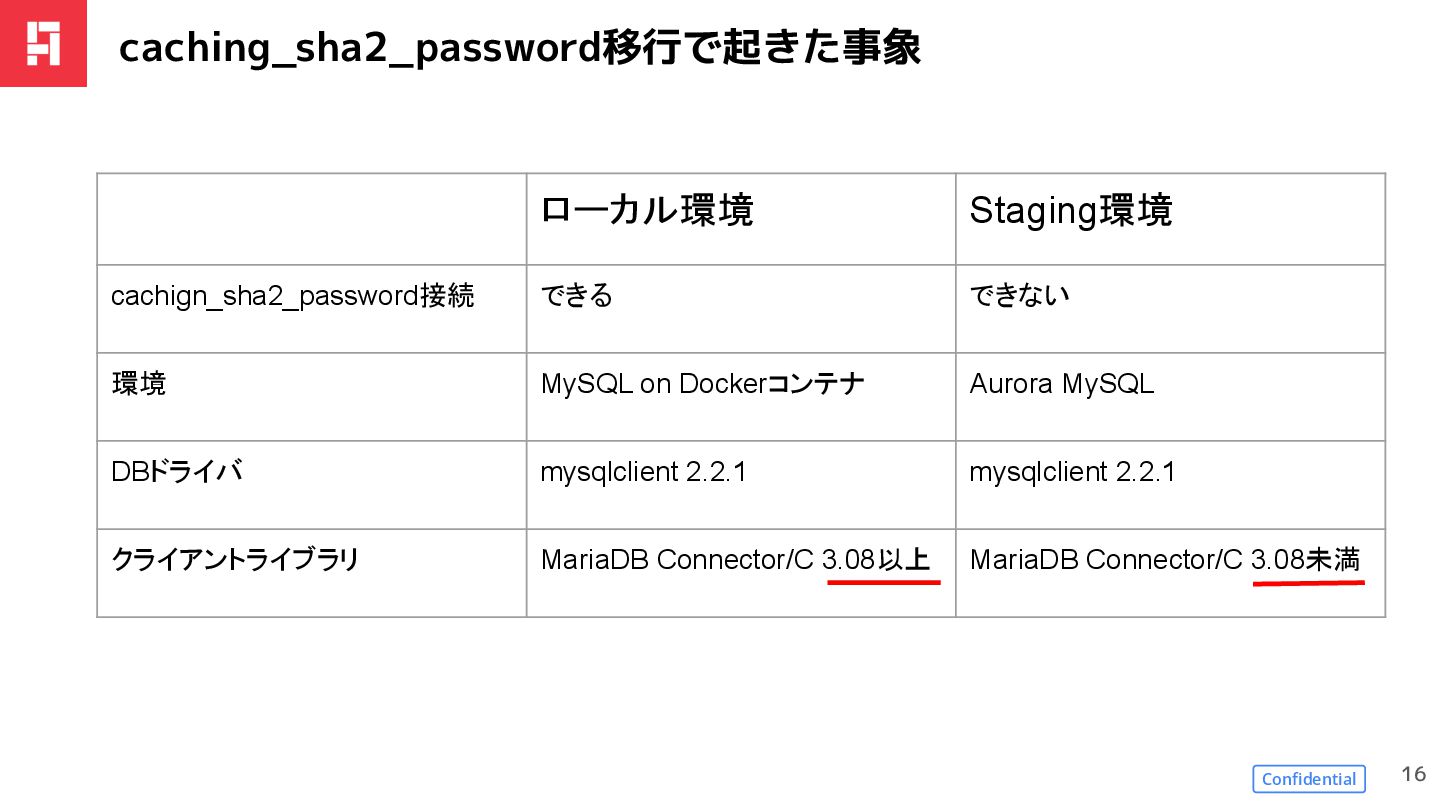1440x810 pixels.
Task: Click the Confidential badge
Action: [x=1309, y=779]
